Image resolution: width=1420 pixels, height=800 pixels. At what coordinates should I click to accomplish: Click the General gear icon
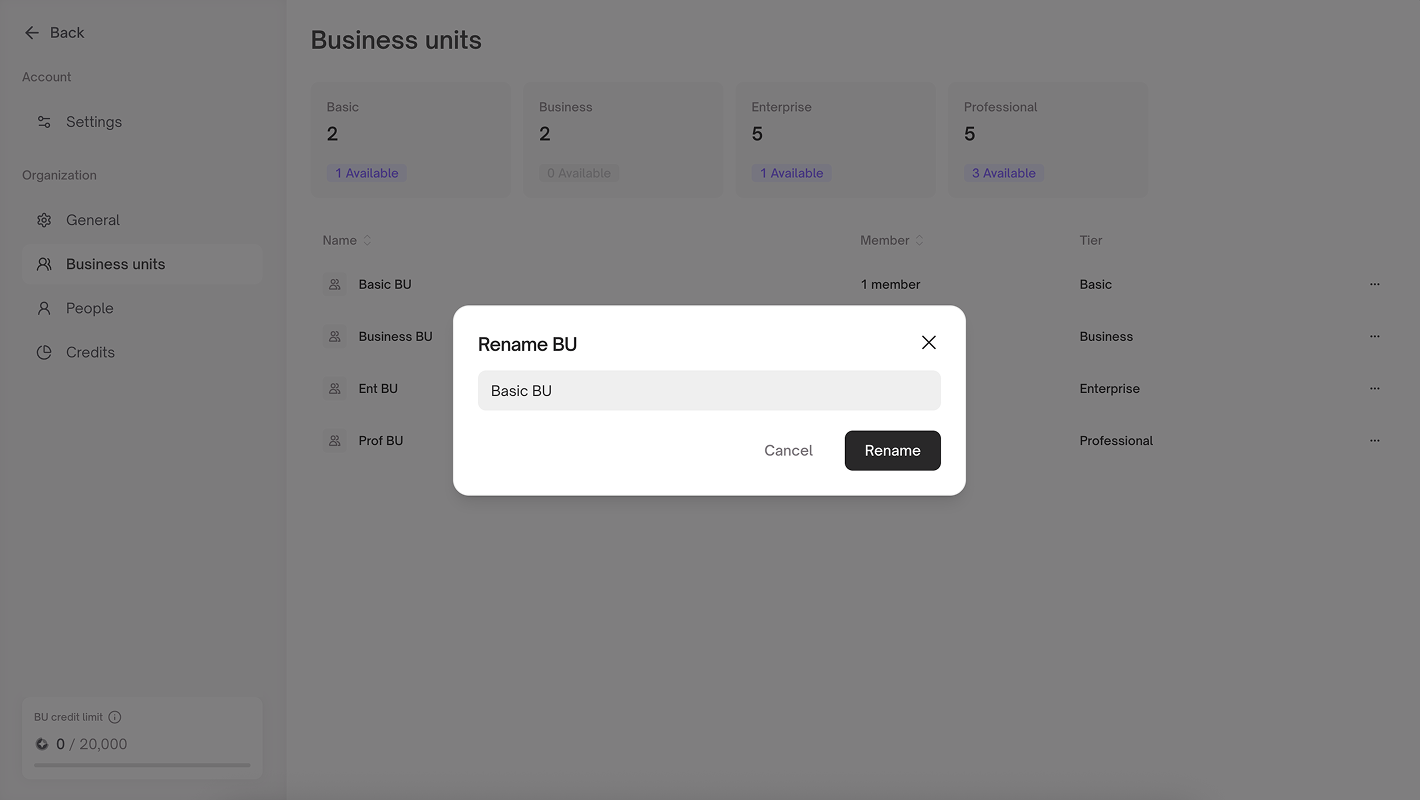click(x=44, y=220)
